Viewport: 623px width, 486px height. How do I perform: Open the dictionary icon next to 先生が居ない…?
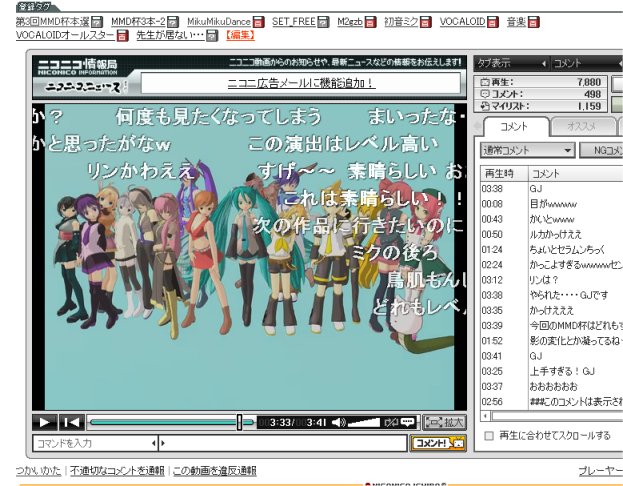213,36
